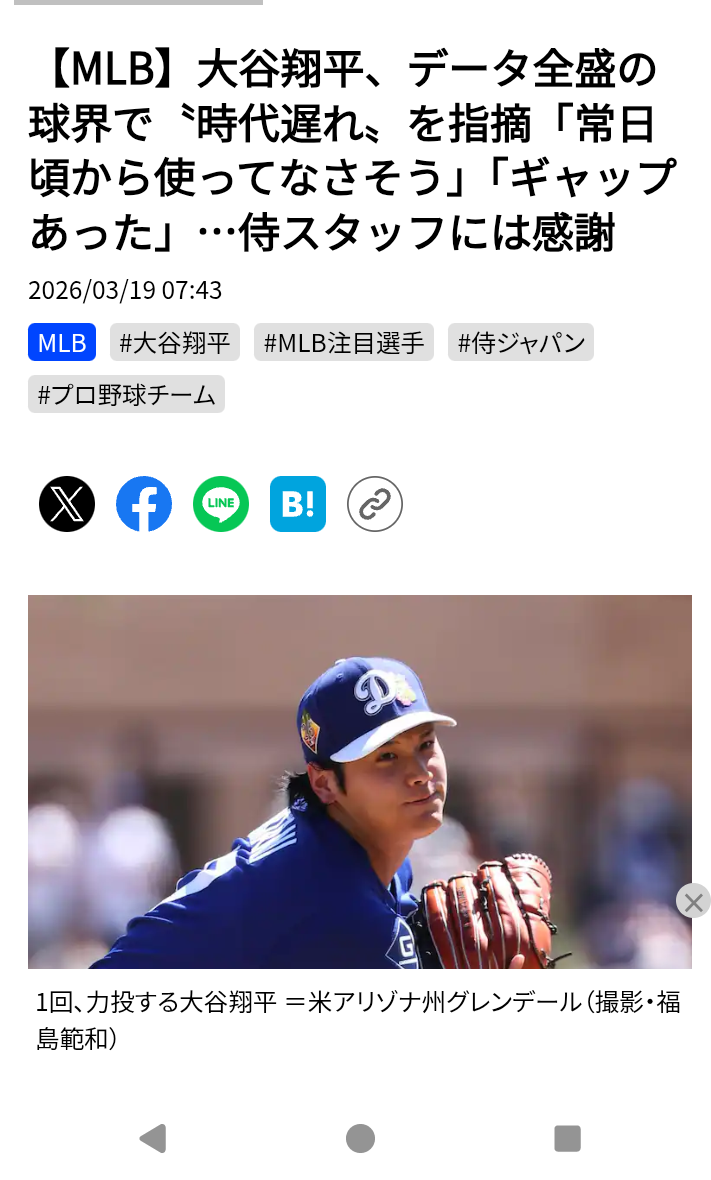The width and height of the screenshot is (711, 1180).
Task: Tap the Android back triangle
Action: coord(153,1139)
